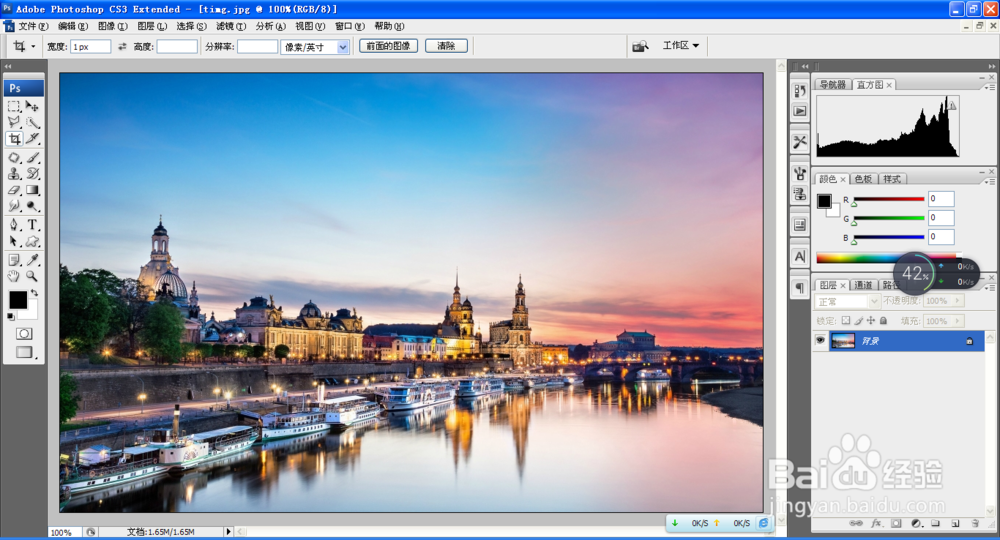Select the Gradient tool
The width and height of the screenshot is (1000, 540).
click(x=33, y=190)
